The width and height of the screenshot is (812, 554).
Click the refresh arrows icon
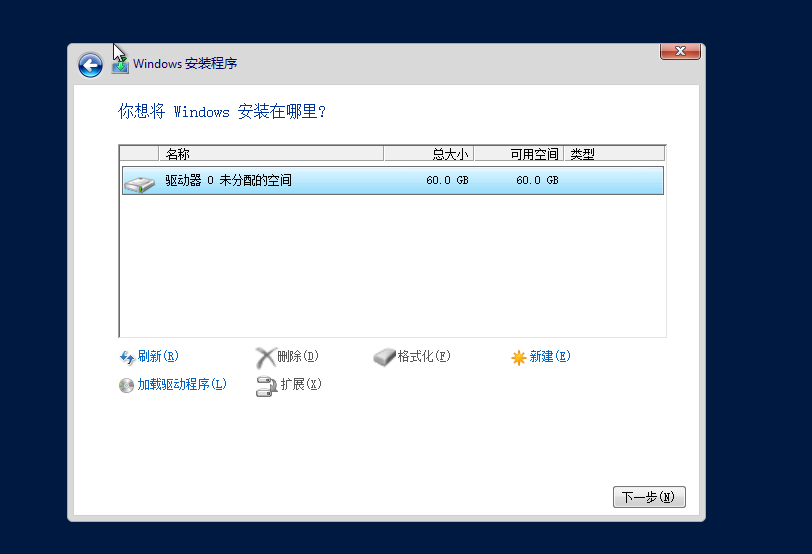tap(127, 357)
